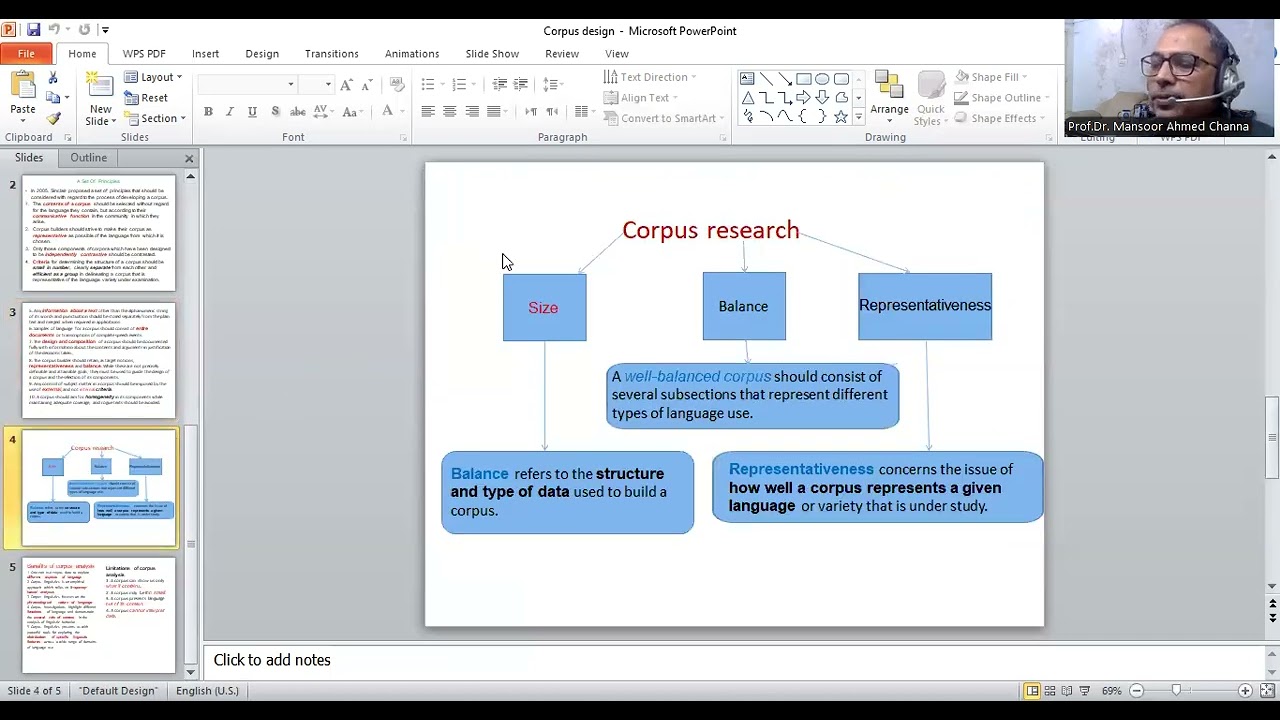The height and width of the screenshot is (720, 1280).
Task: Toggle Text Shadow formatting
Action: pyautogui.click(x=275, y=112)
